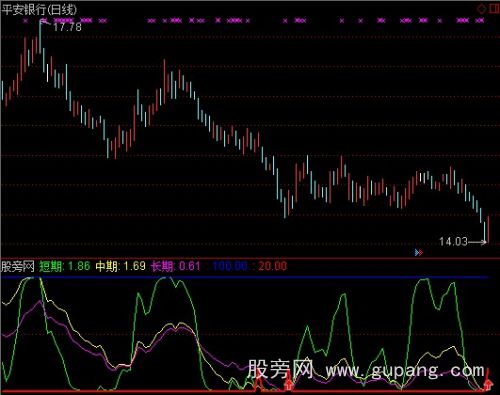The image size is (500, 395).
Task: Click the blue-red double arrow marker
Action: 419,253
